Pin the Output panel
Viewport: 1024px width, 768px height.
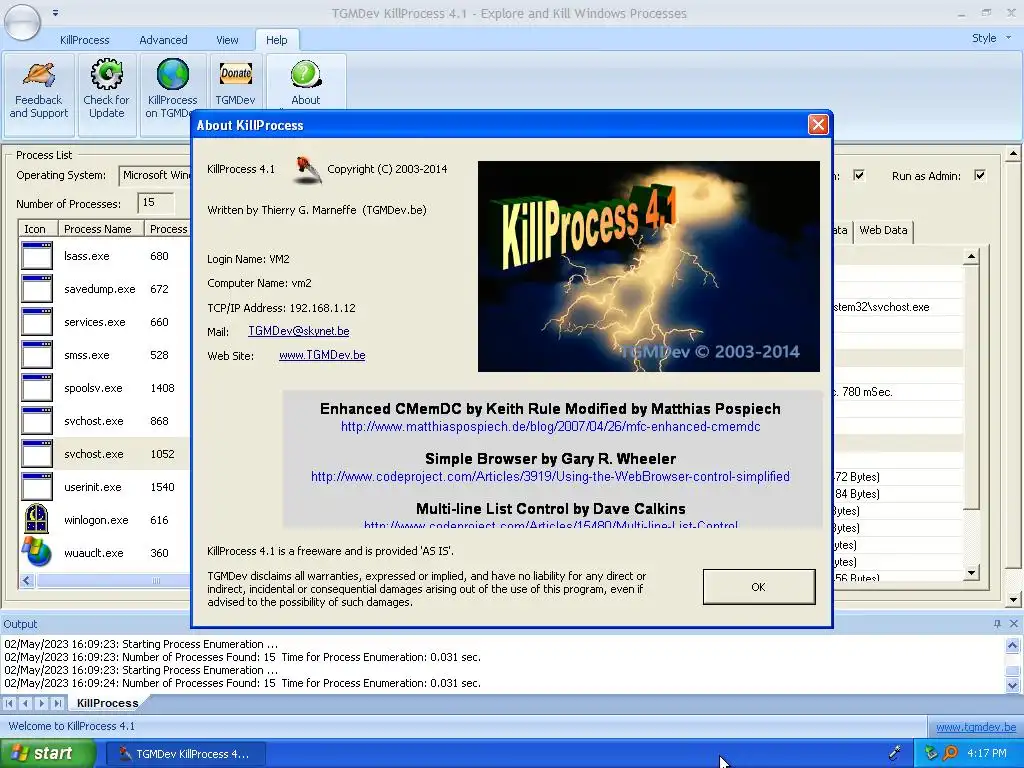[997, 624]
